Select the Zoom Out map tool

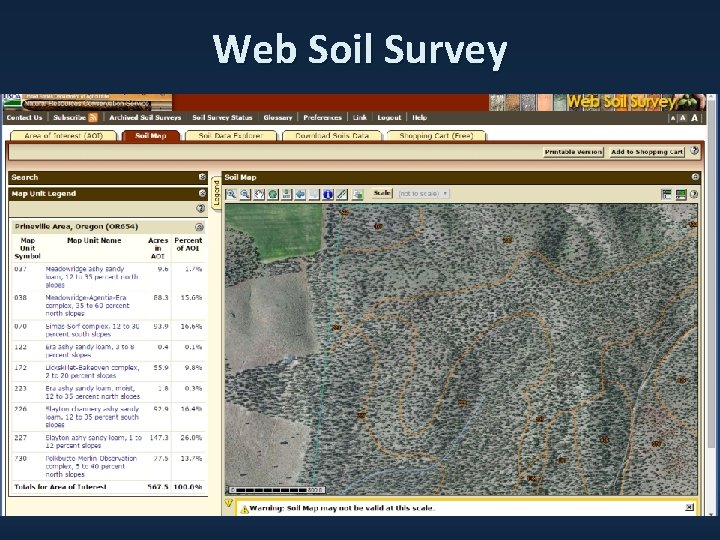pyautogui.click(x=245, y=194)
